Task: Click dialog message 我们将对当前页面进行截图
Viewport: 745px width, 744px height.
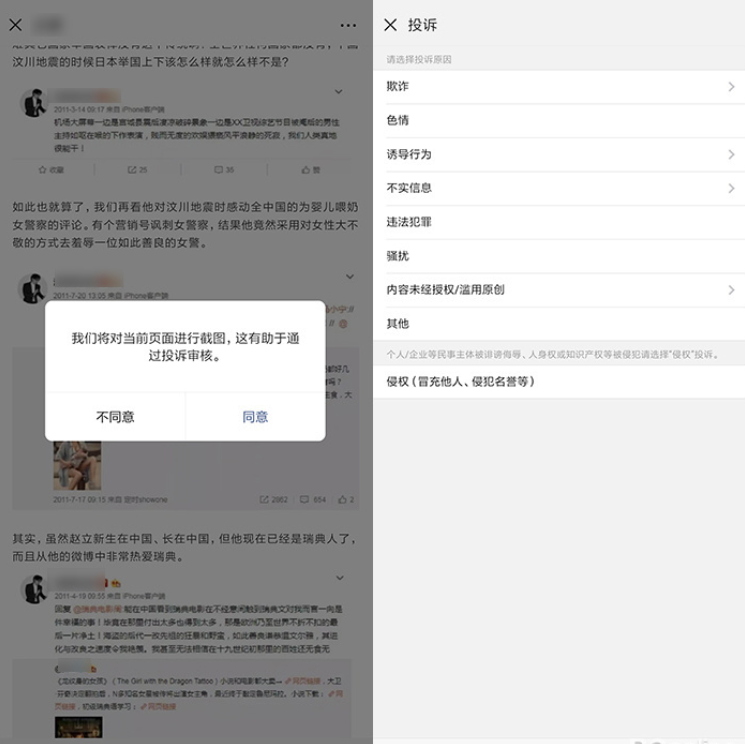Action: point(185,347)
